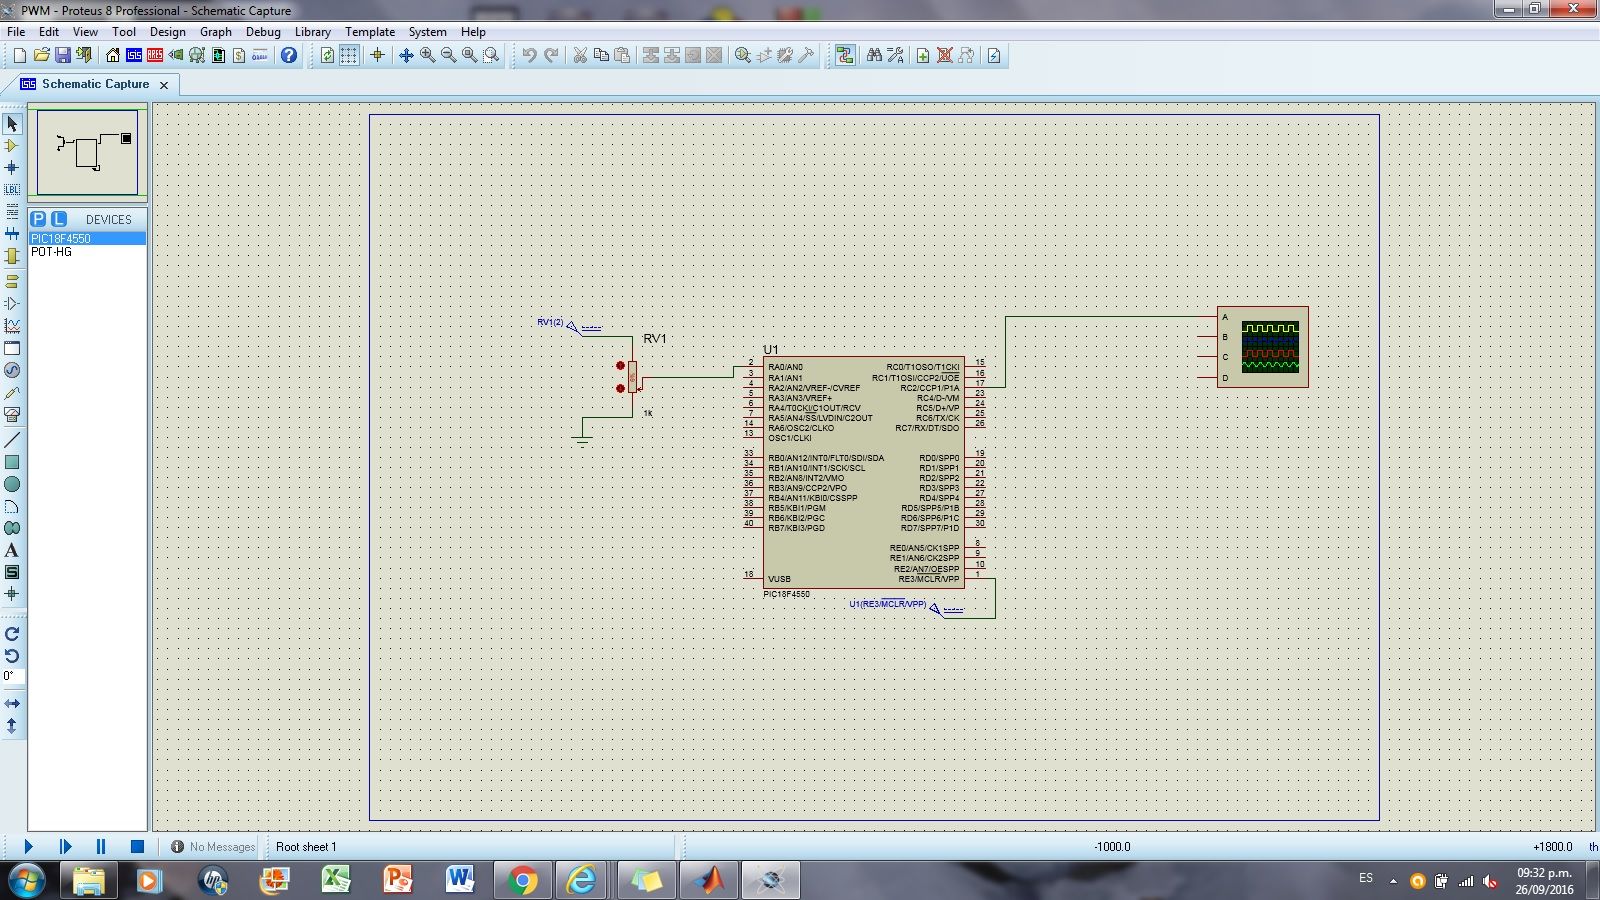Start the simulation with Play button

28,847
